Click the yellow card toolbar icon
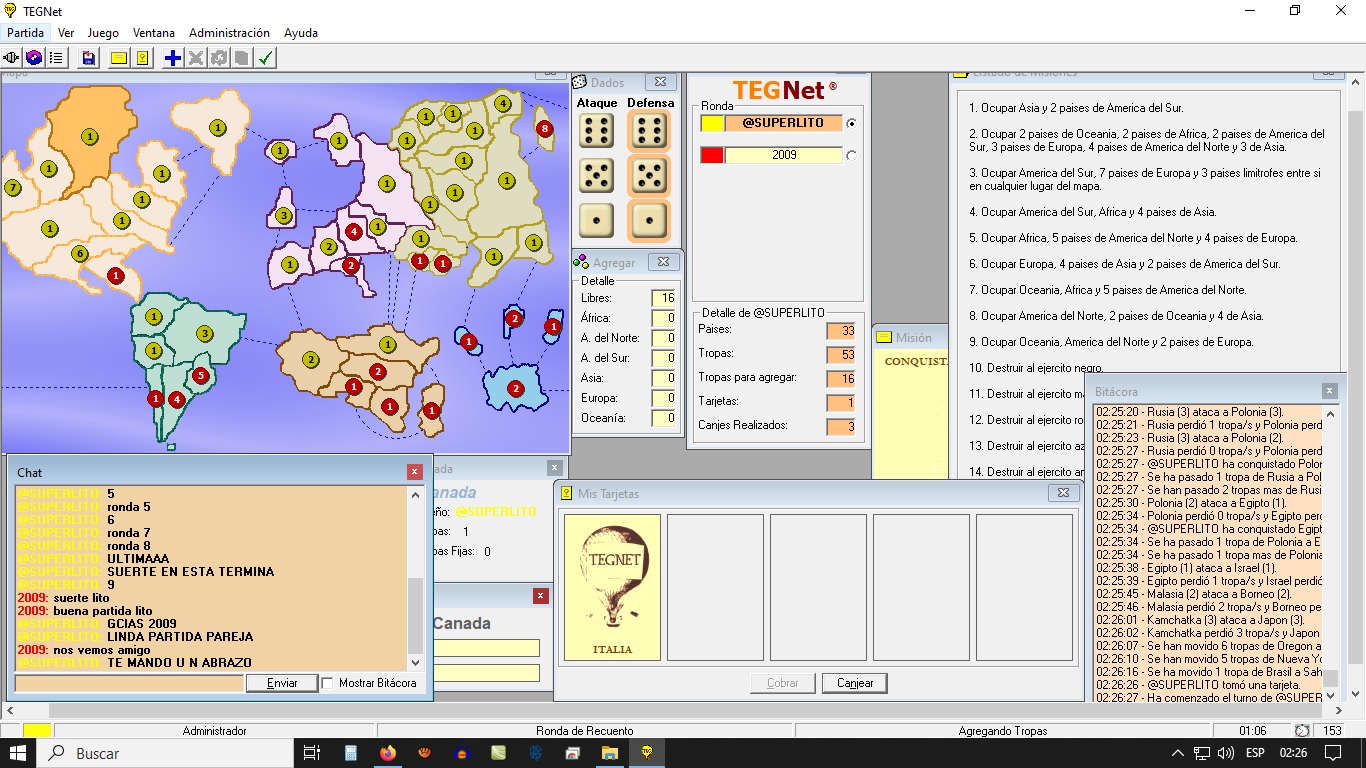Screen dimensions: 1366x768 (119, 58)
